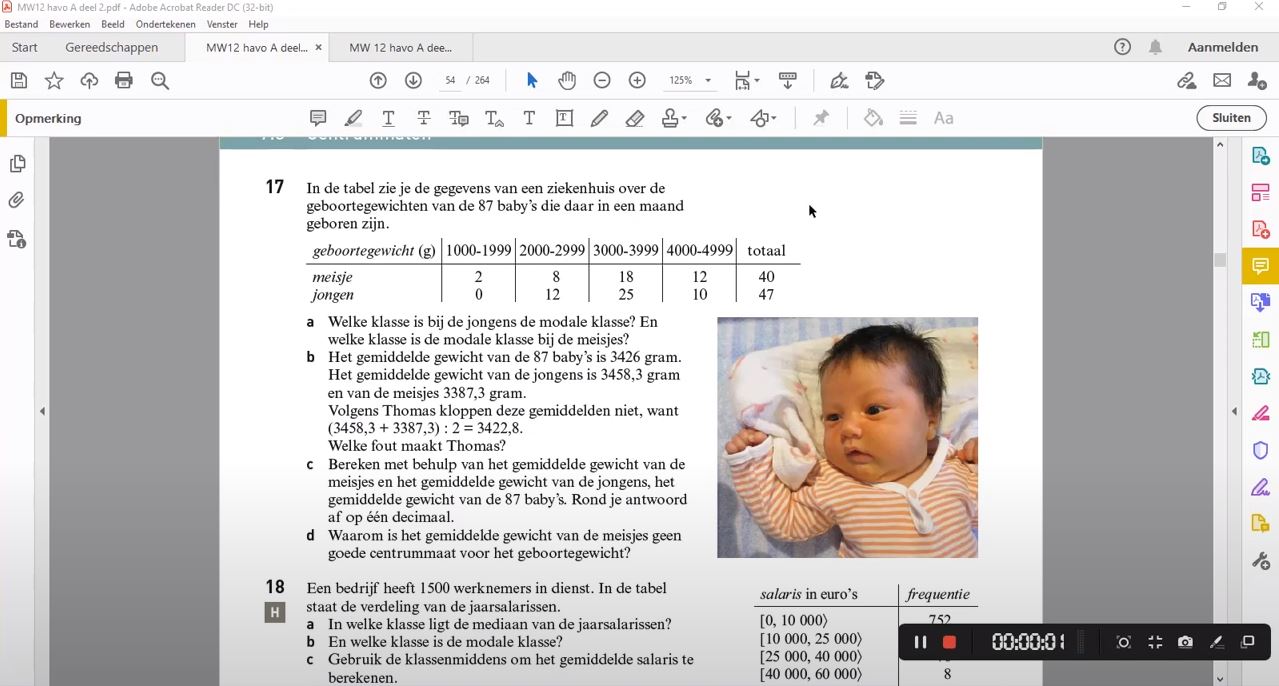Click the save file icon

click(19, 81)
